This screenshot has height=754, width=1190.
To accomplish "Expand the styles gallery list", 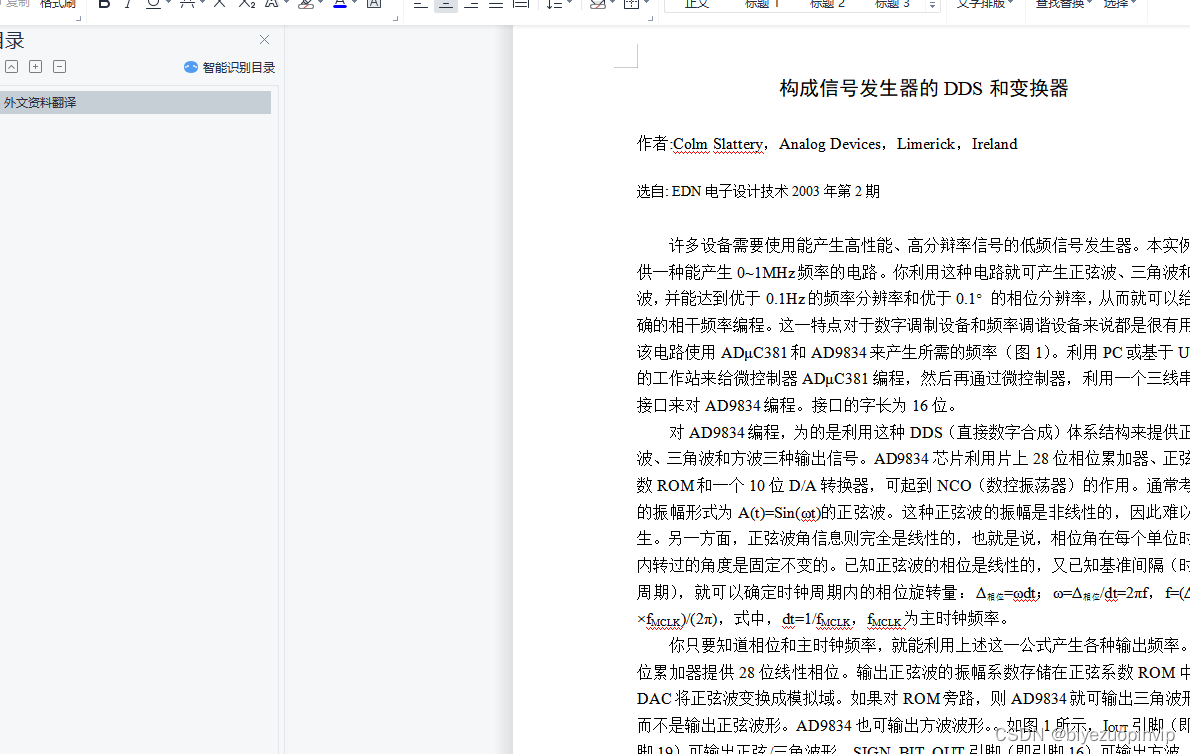I will tap(932, 5).
